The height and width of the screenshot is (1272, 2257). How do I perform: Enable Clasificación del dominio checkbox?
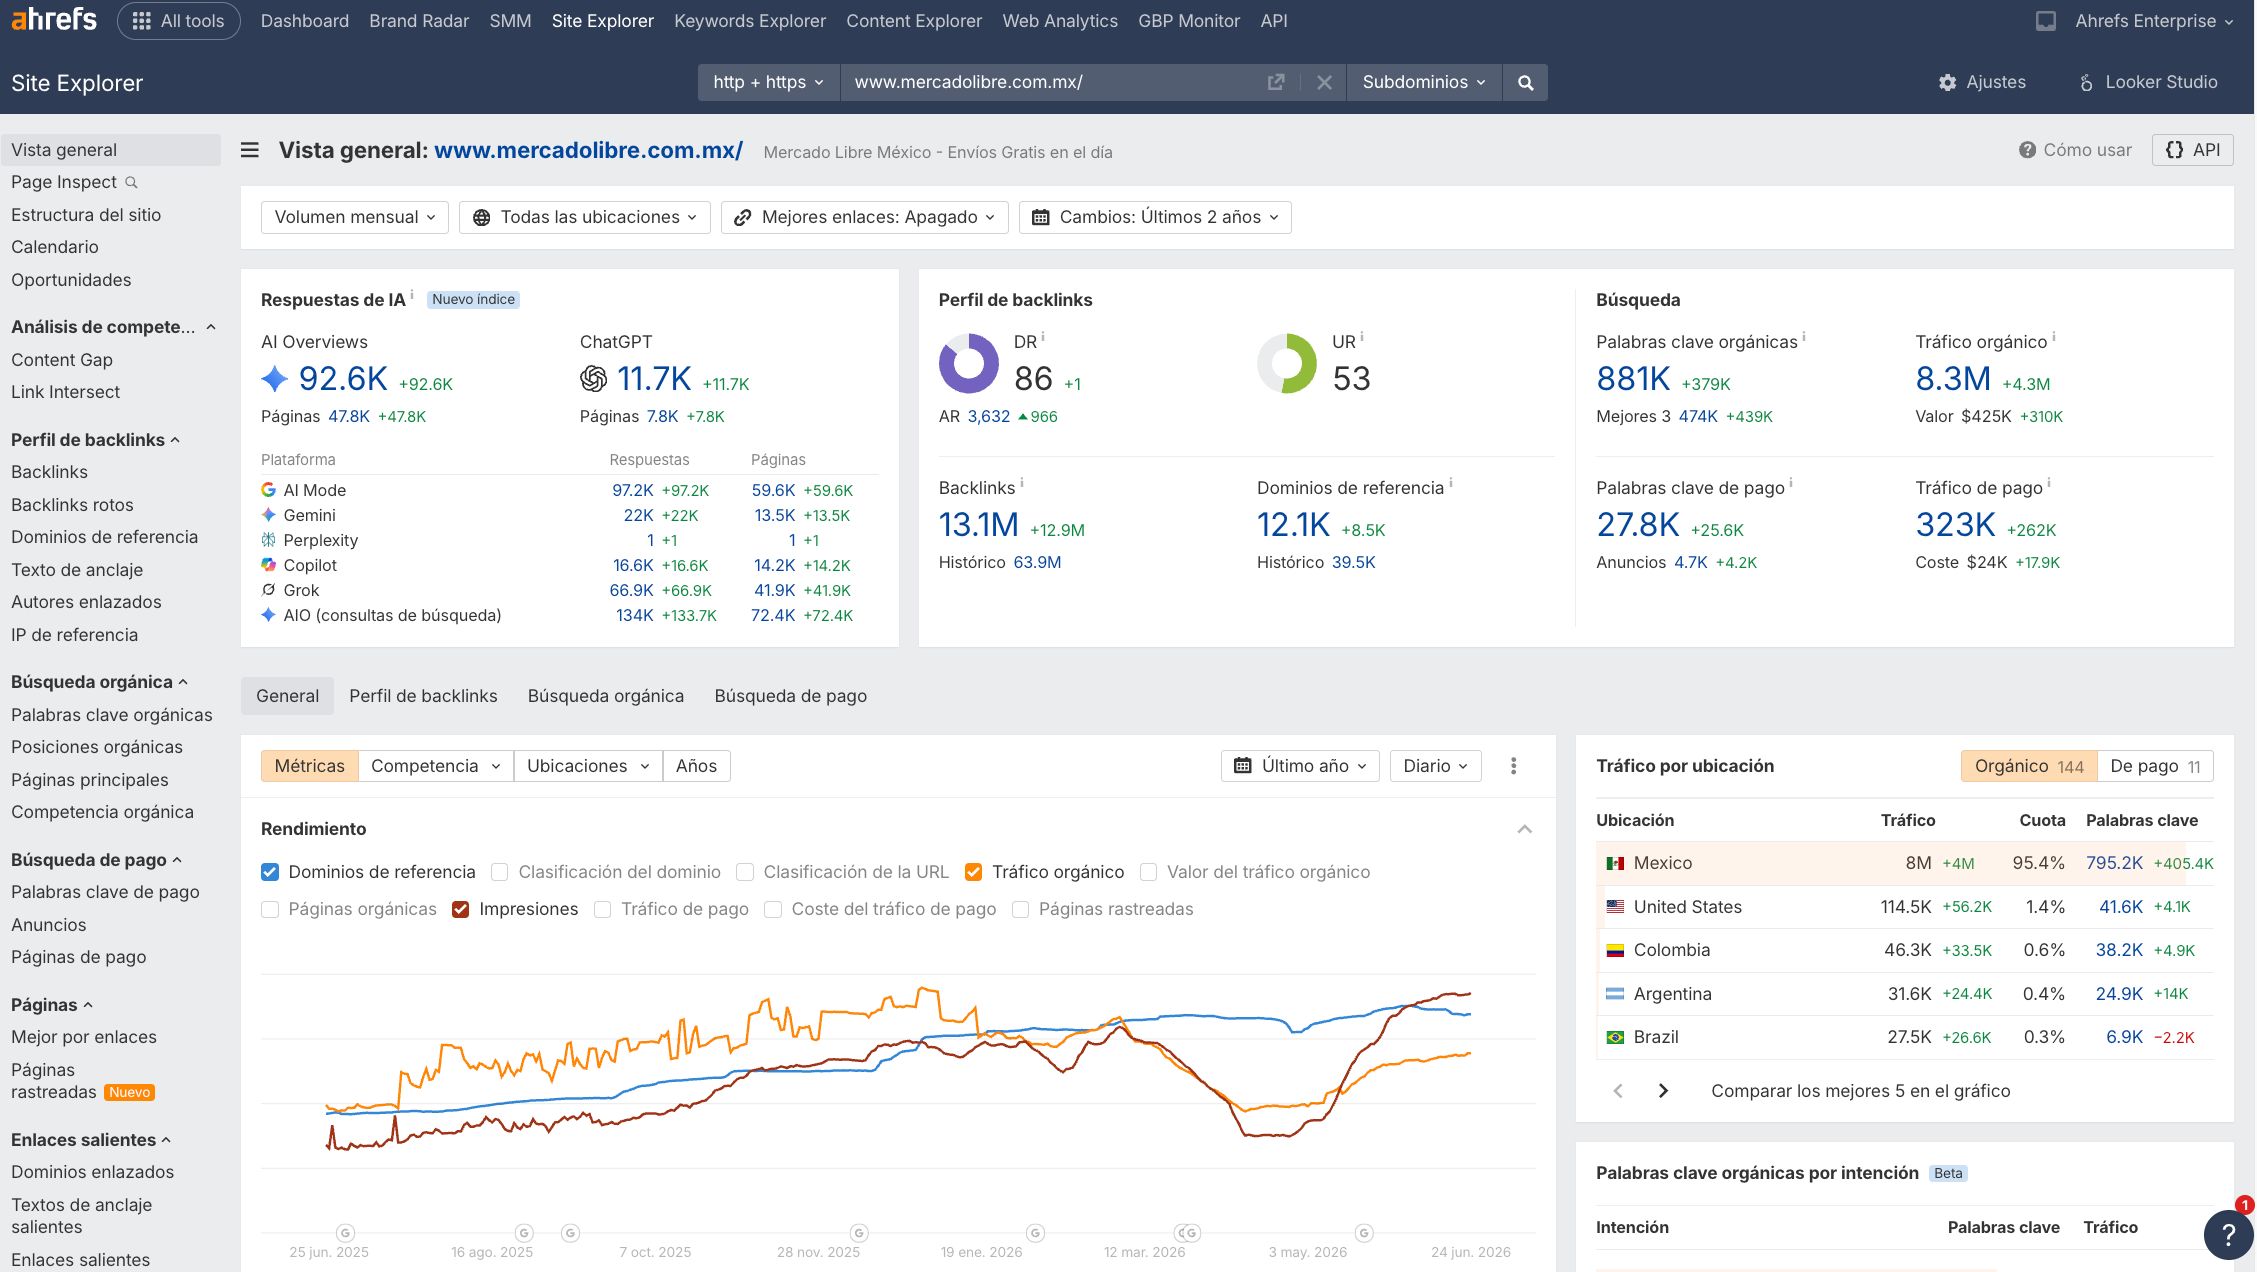click(x=500, y=872)
